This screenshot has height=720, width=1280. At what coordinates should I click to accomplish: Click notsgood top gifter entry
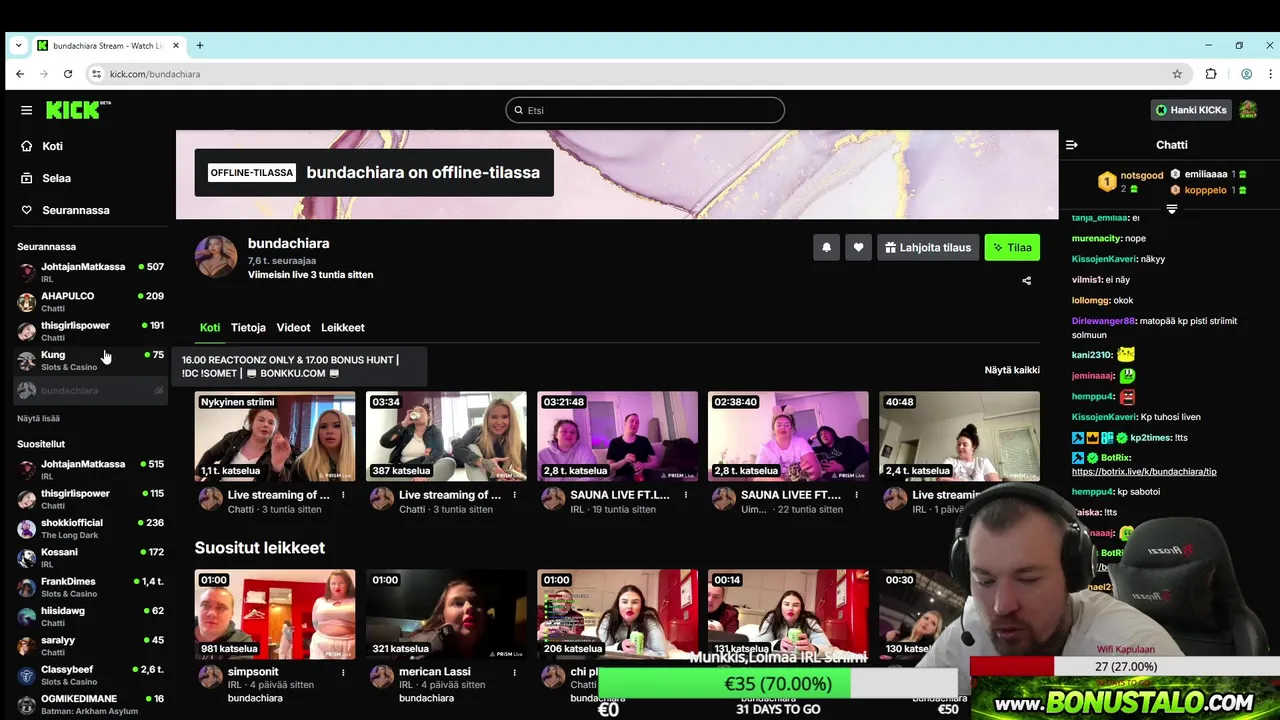pyautogui.click(x=1131, y=181)
